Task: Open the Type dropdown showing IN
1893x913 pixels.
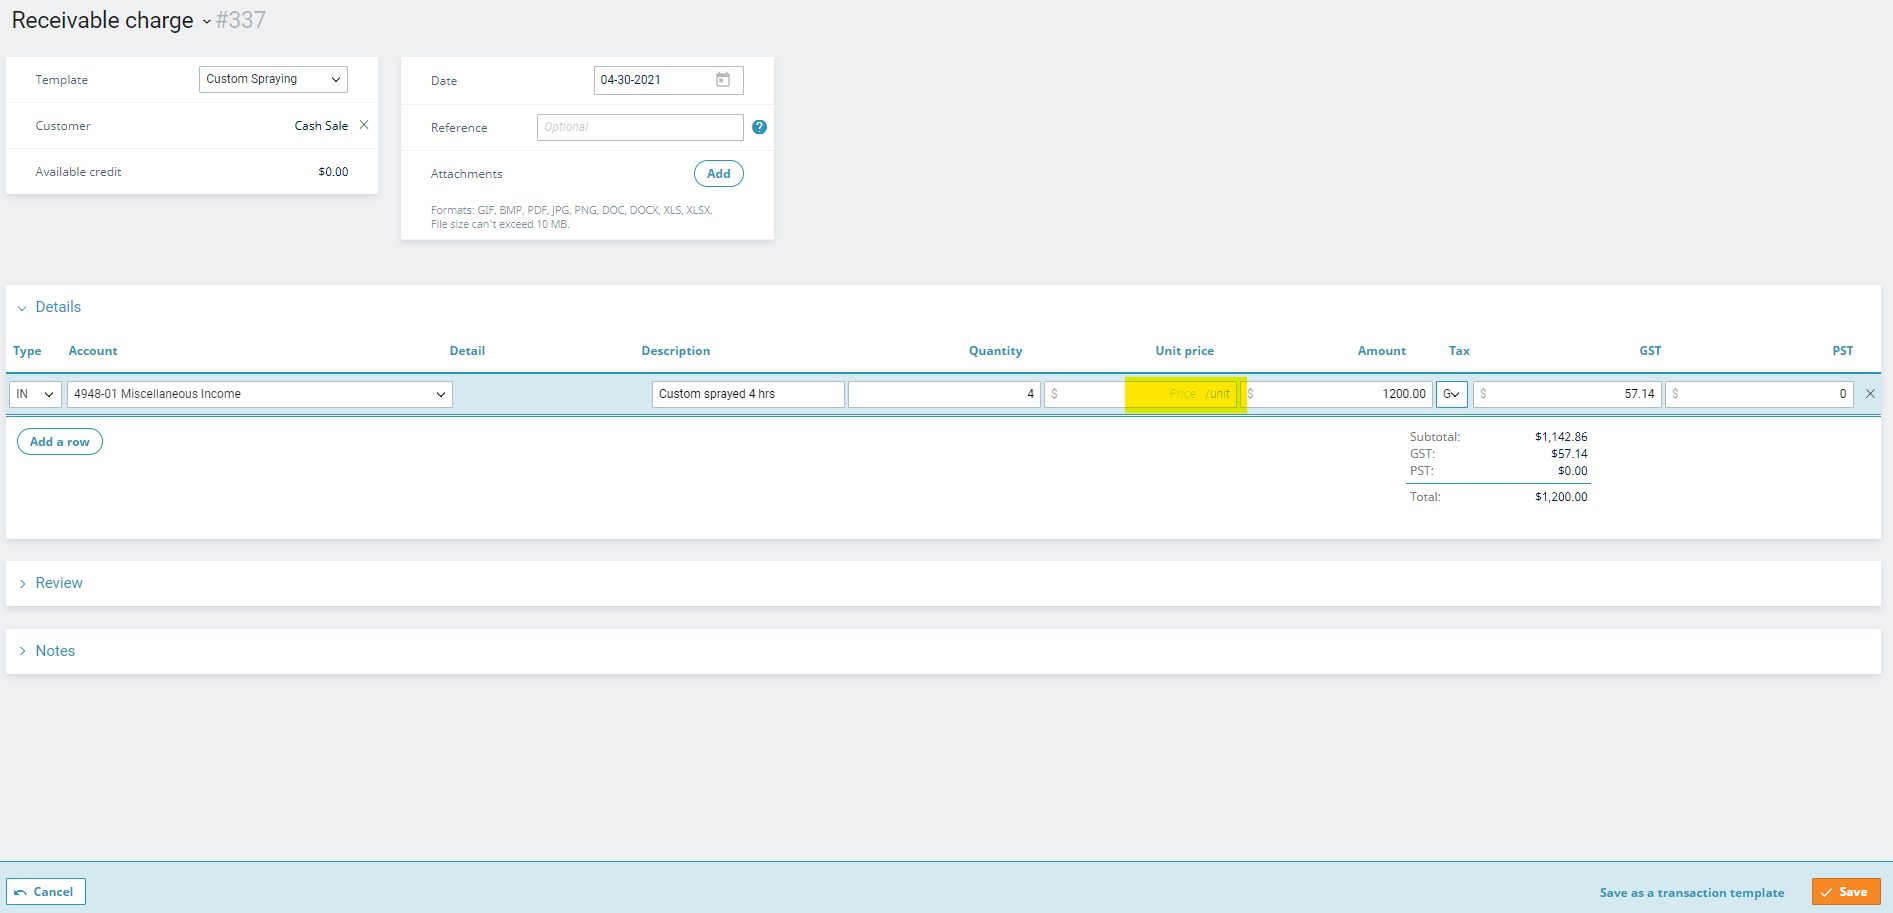Action: pyautogui.click(x=35, y=394)
